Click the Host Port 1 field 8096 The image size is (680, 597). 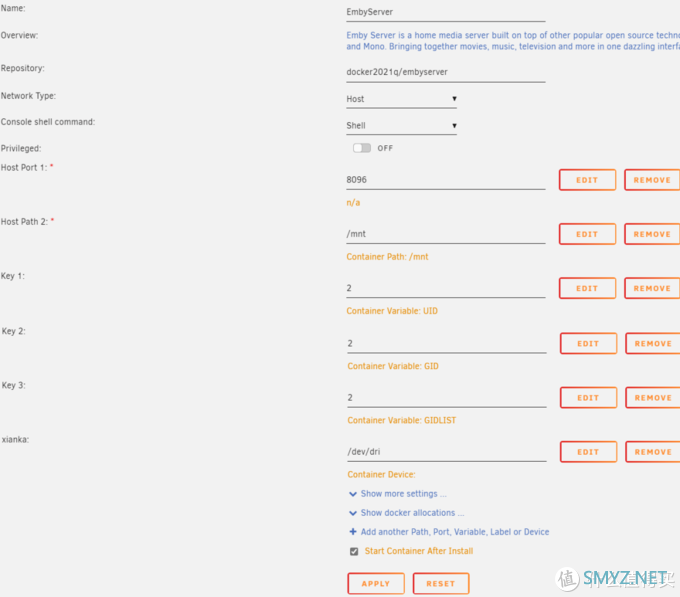pyautogui.click(x=445, y=180)
